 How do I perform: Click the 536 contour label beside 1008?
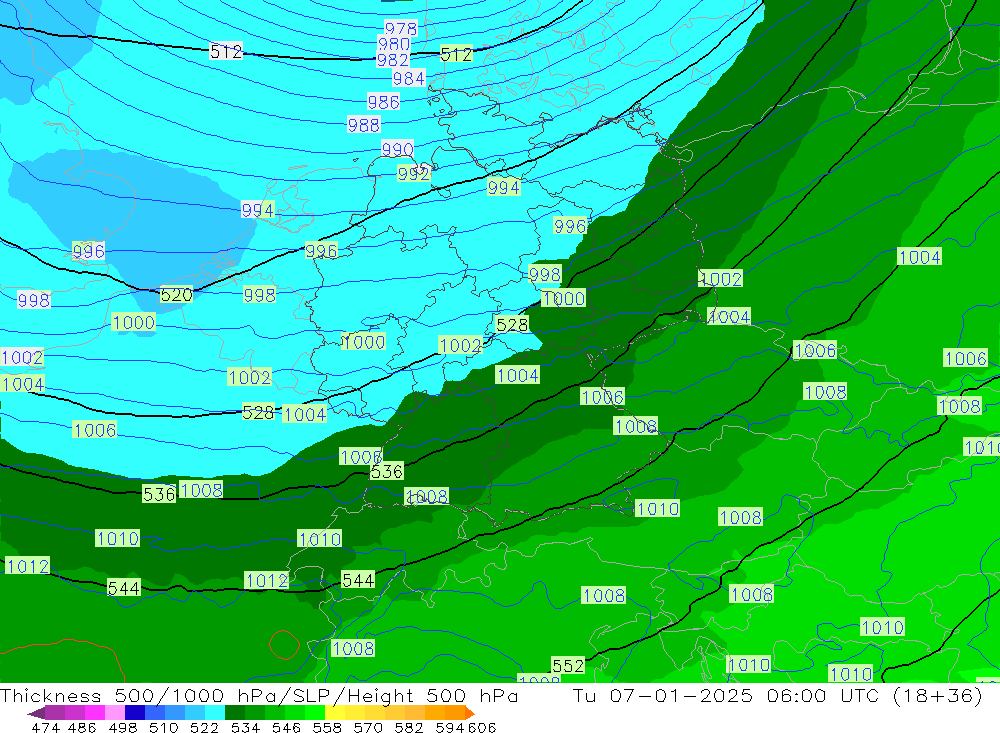[x=159, y=494]
